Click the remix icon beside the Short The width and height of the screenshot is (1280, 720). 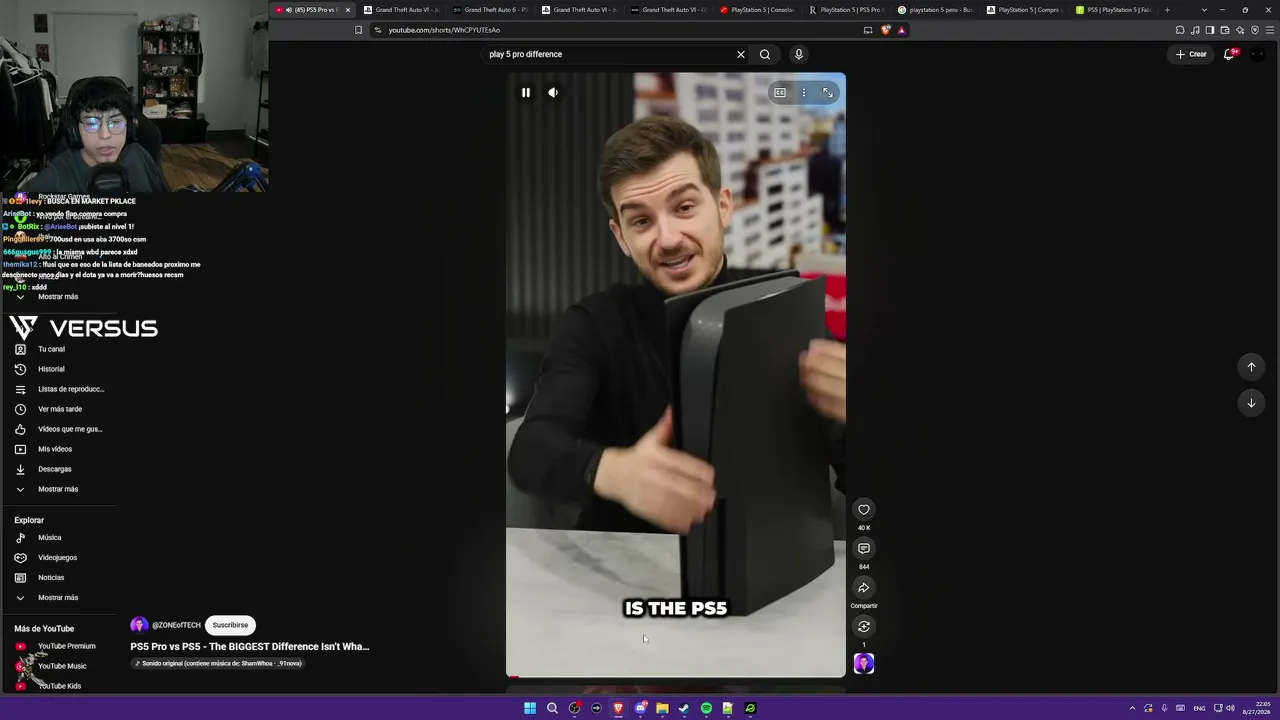864,627
